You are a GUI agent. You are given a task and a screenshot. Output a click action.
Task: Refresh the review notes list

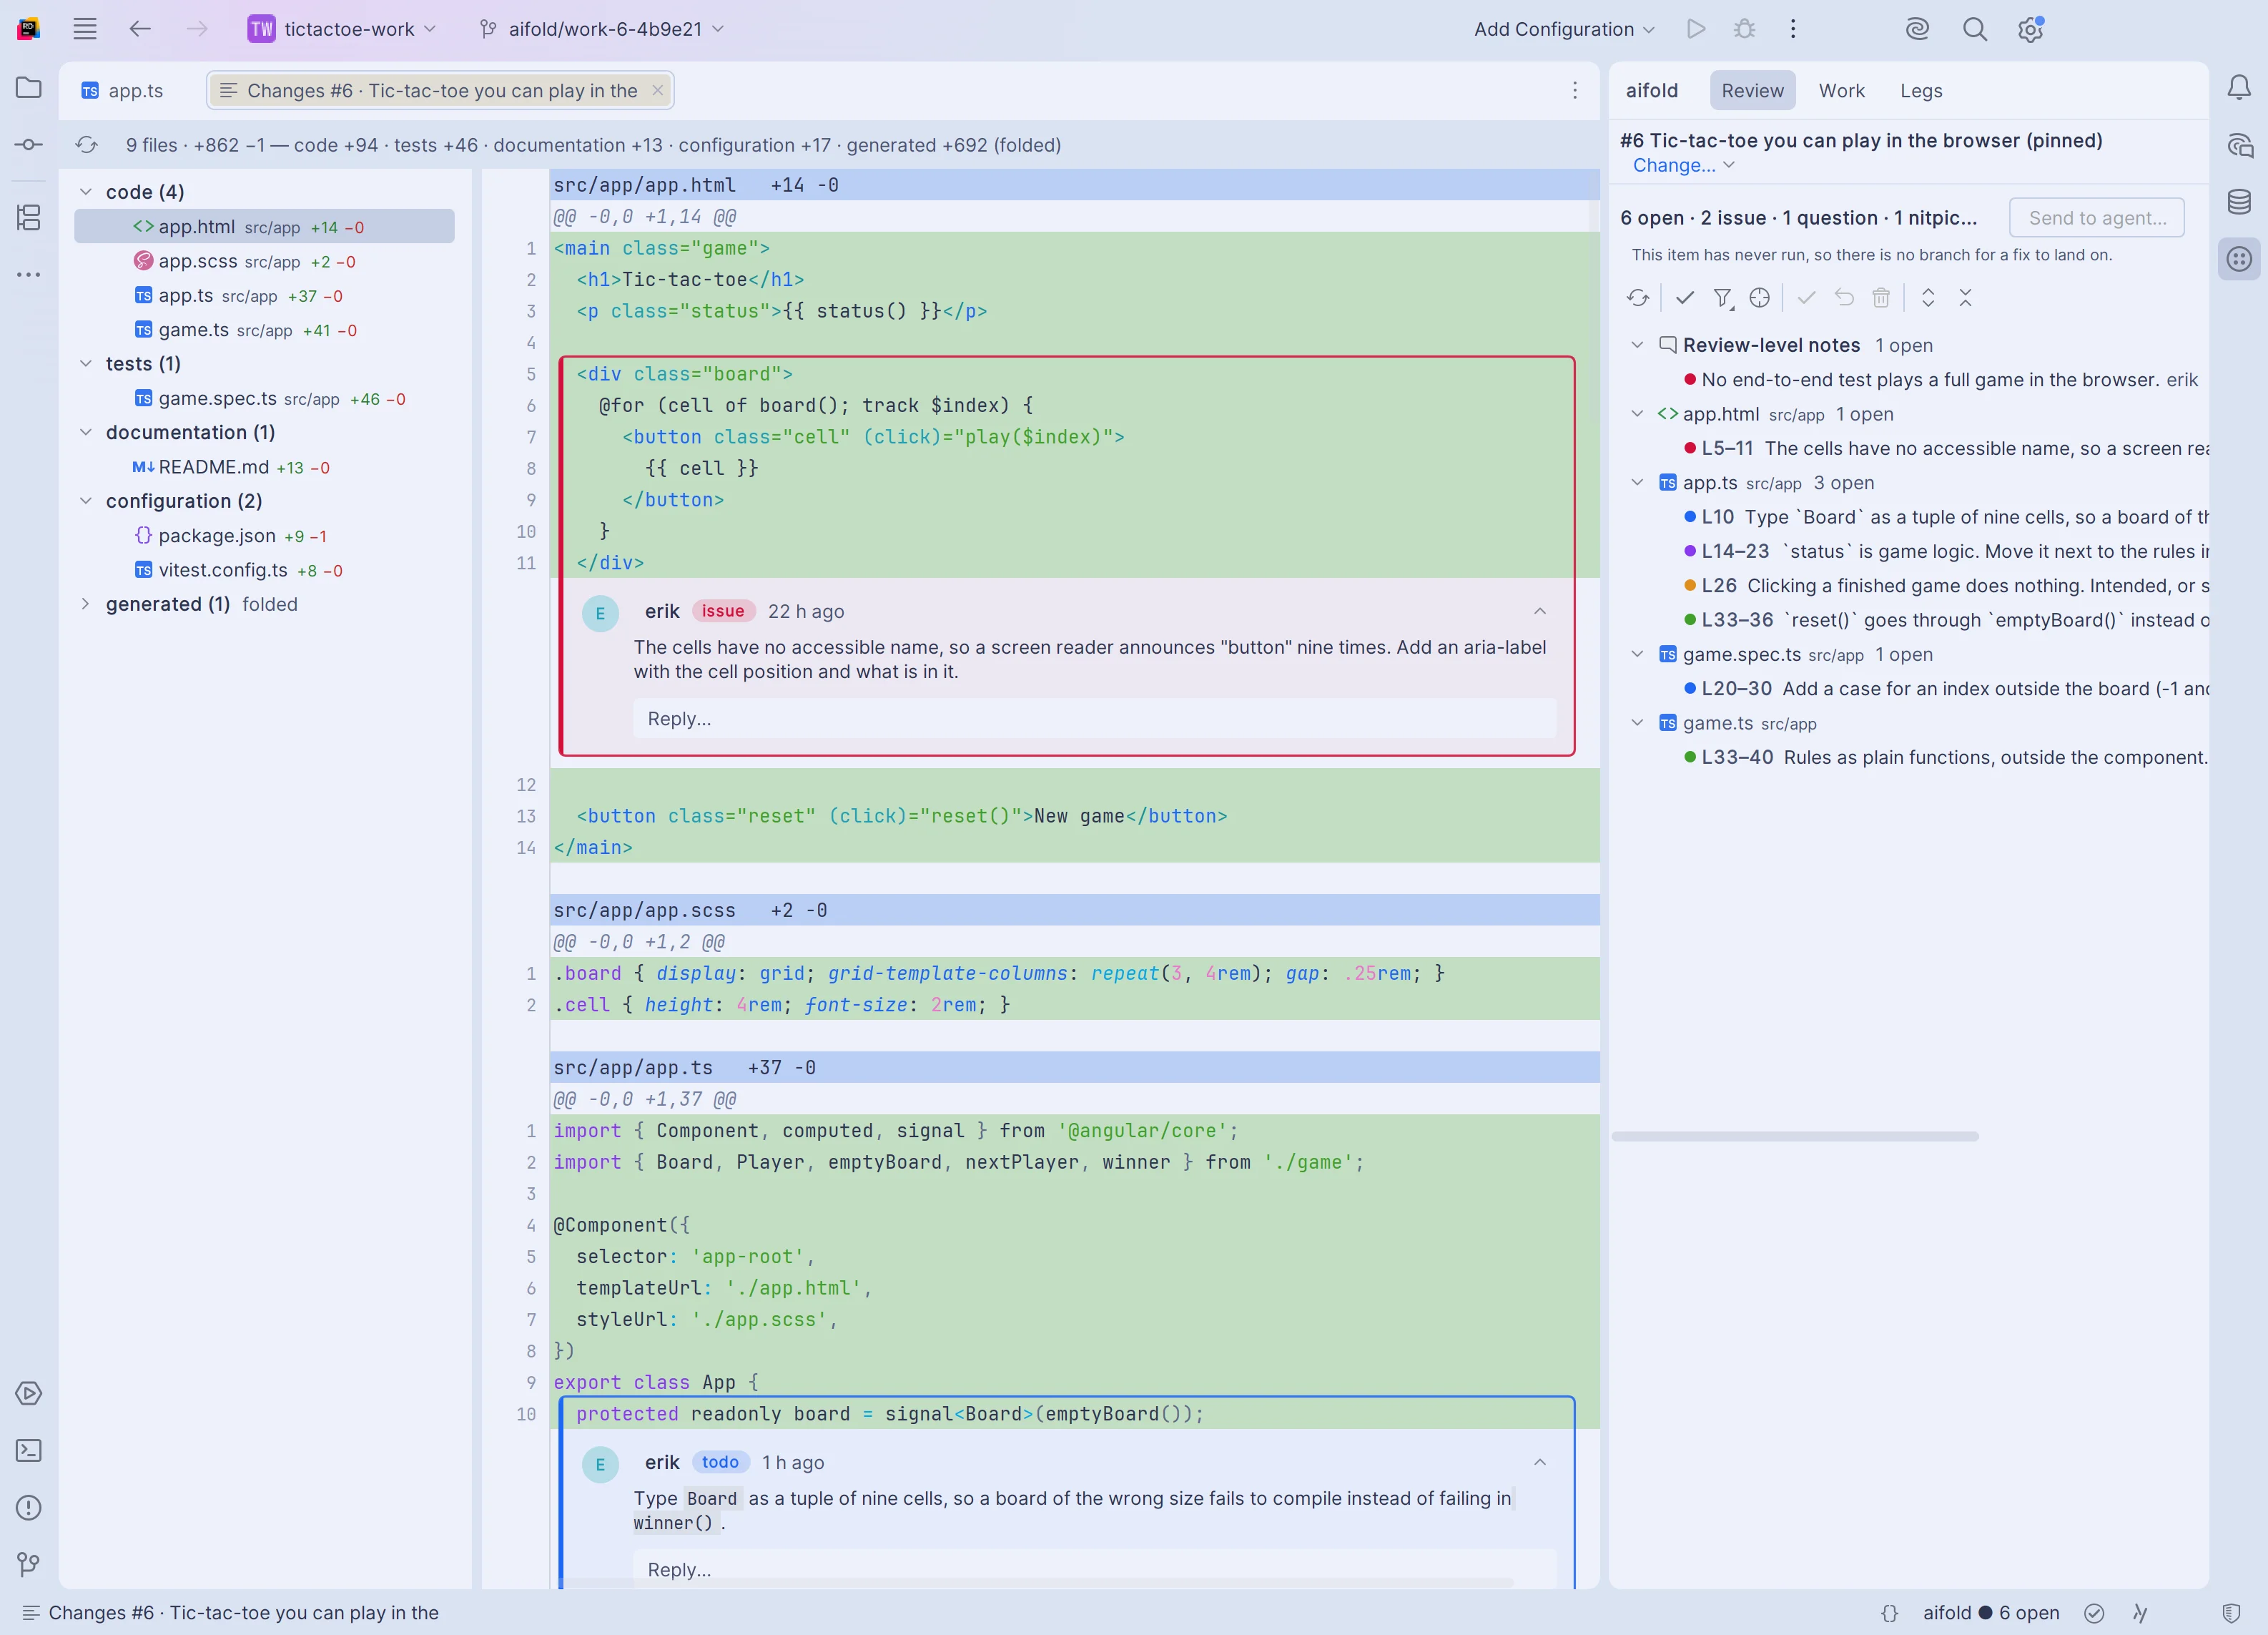(x=1637, y=297)
